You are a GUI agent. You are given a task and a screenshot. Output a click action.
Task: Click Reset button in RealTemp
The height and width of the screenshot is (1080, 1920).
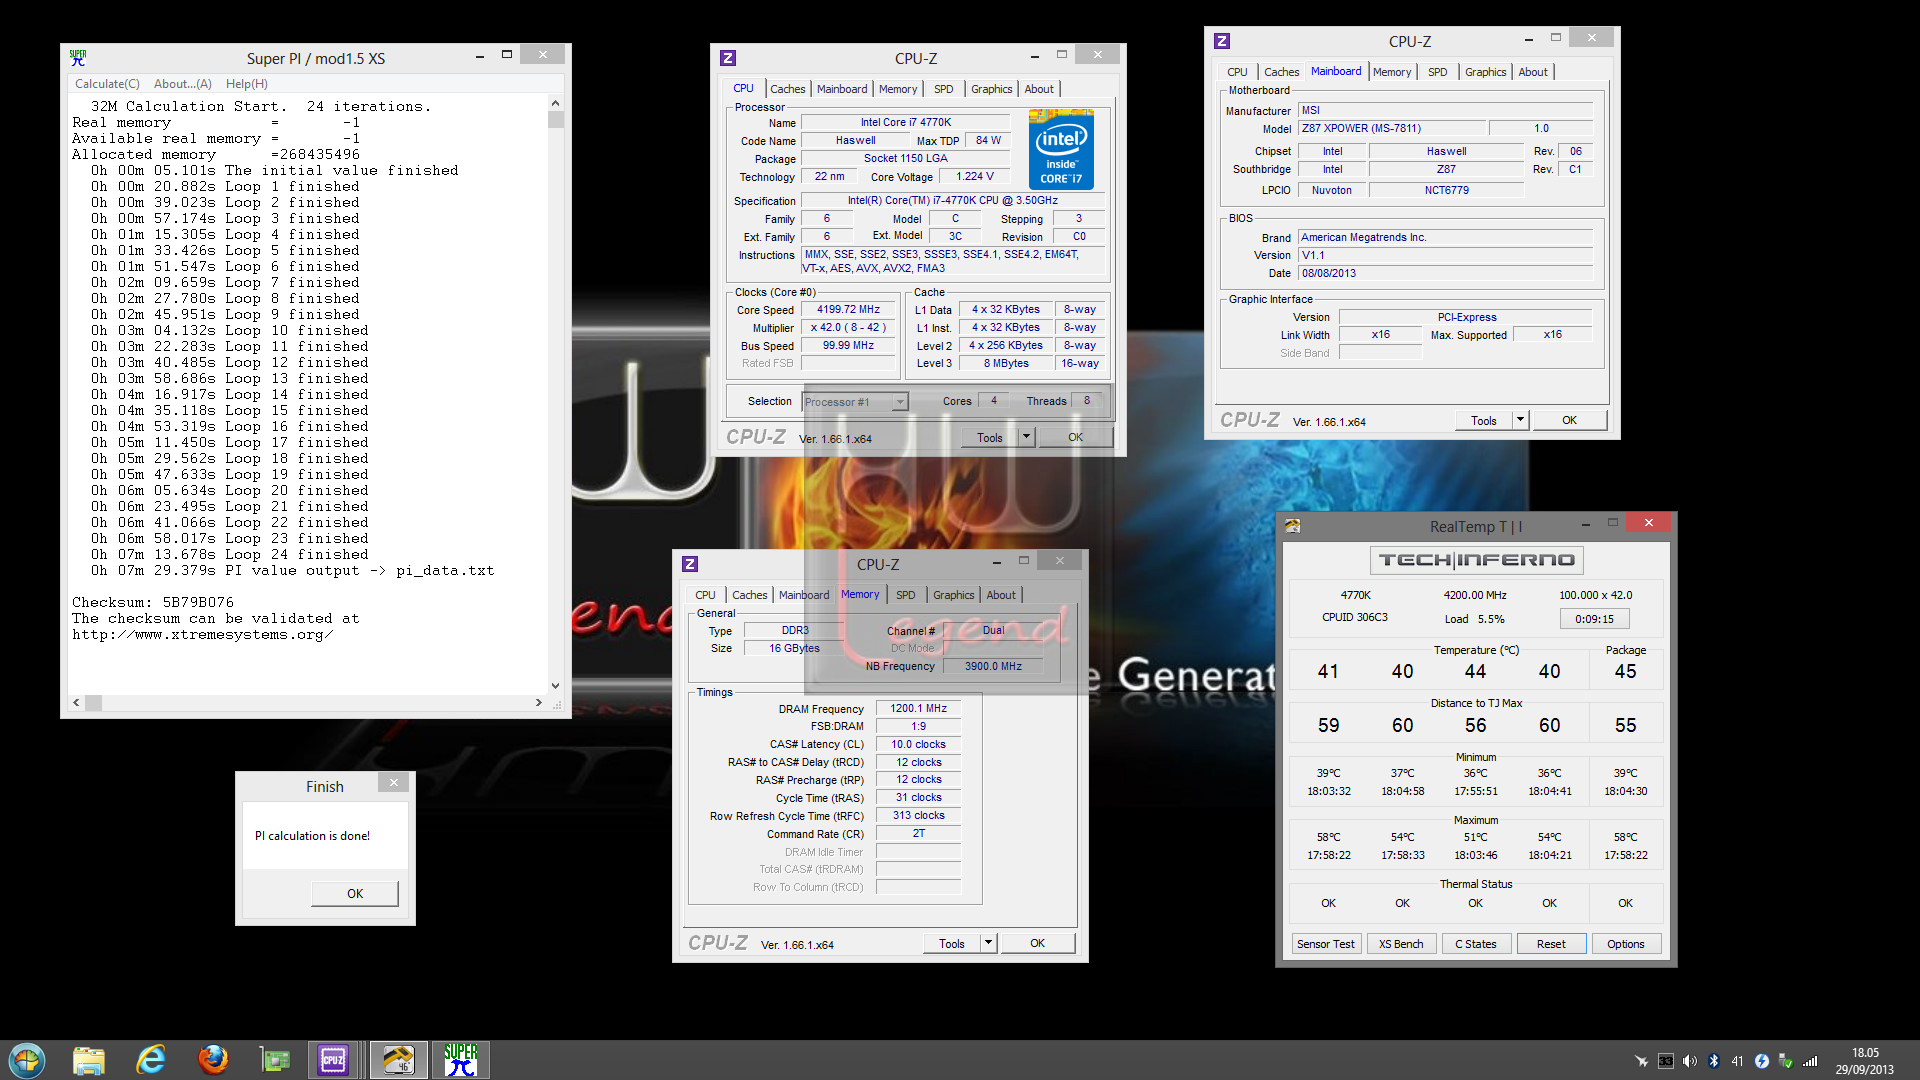pos(1551,944)
